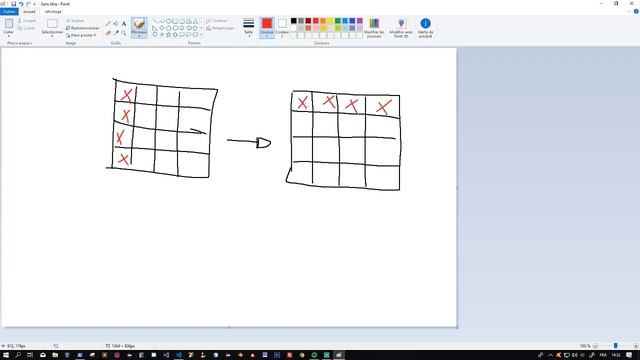Click the Undo arrow in title bar
The image size is (640, 360).
pyautogui.click(x=21, y=4)
